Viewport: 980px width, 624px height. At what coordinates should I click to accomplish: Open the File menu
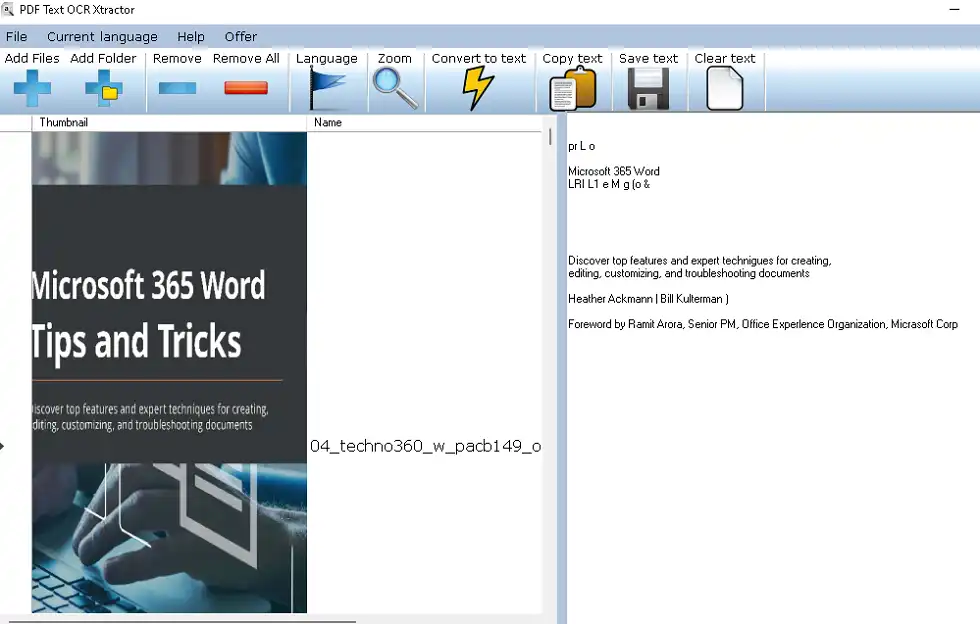pos(16,37)
